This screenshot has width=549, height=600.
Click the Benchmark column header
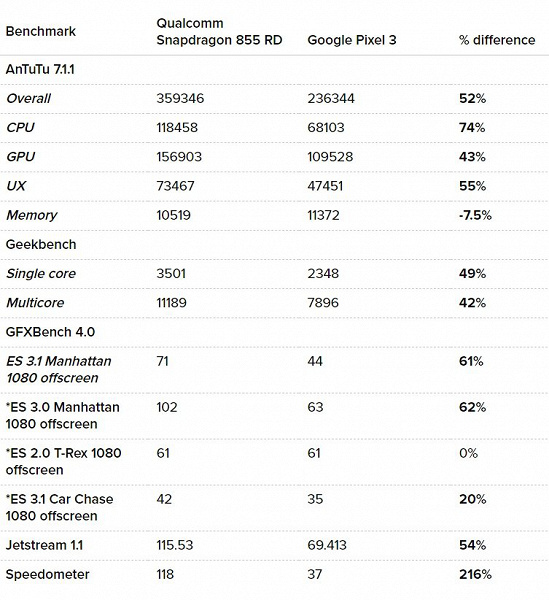[x=41, y=31]
